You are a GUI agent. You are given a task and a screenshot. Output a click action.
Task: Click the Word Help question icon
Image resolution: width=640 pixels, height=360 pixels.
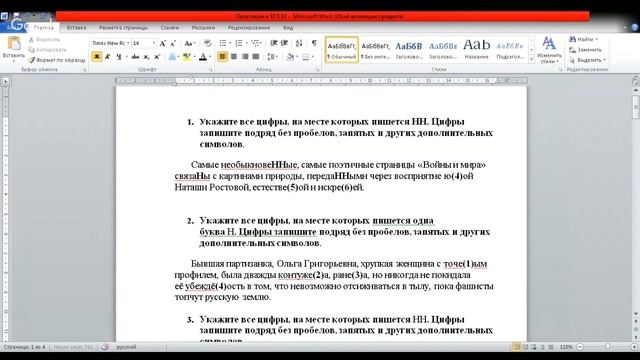pos(635,28)
